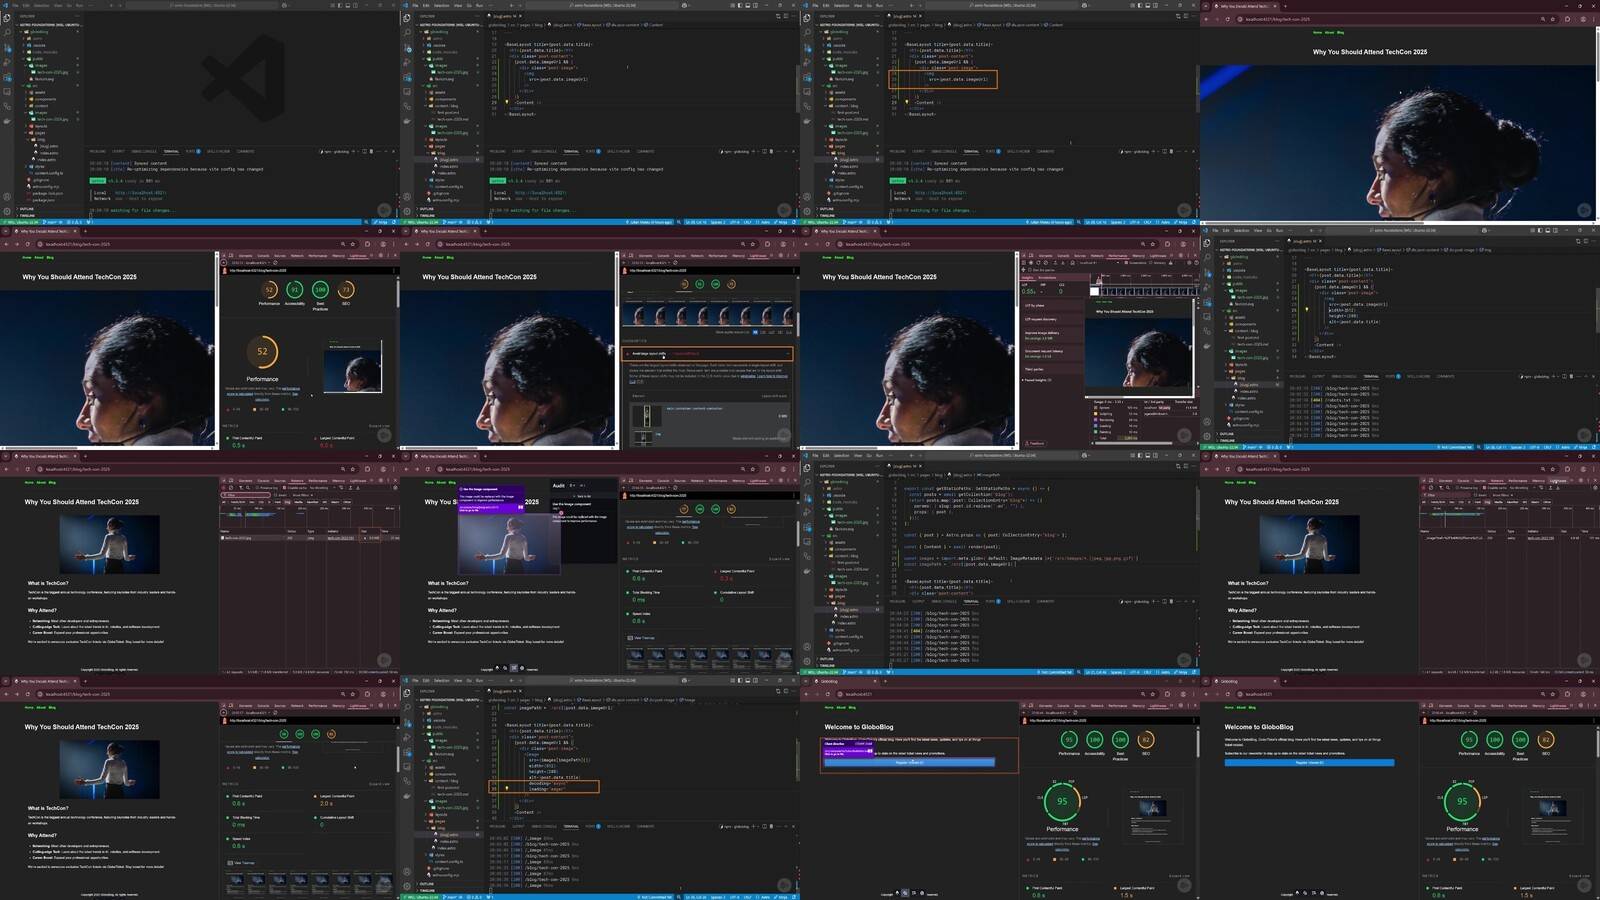This screenshot has width=1600, height=900.
Task: Open Lighthouse report selector dropdown in score-52 frame
Action: pyautogui.click(x=251, y=263)
